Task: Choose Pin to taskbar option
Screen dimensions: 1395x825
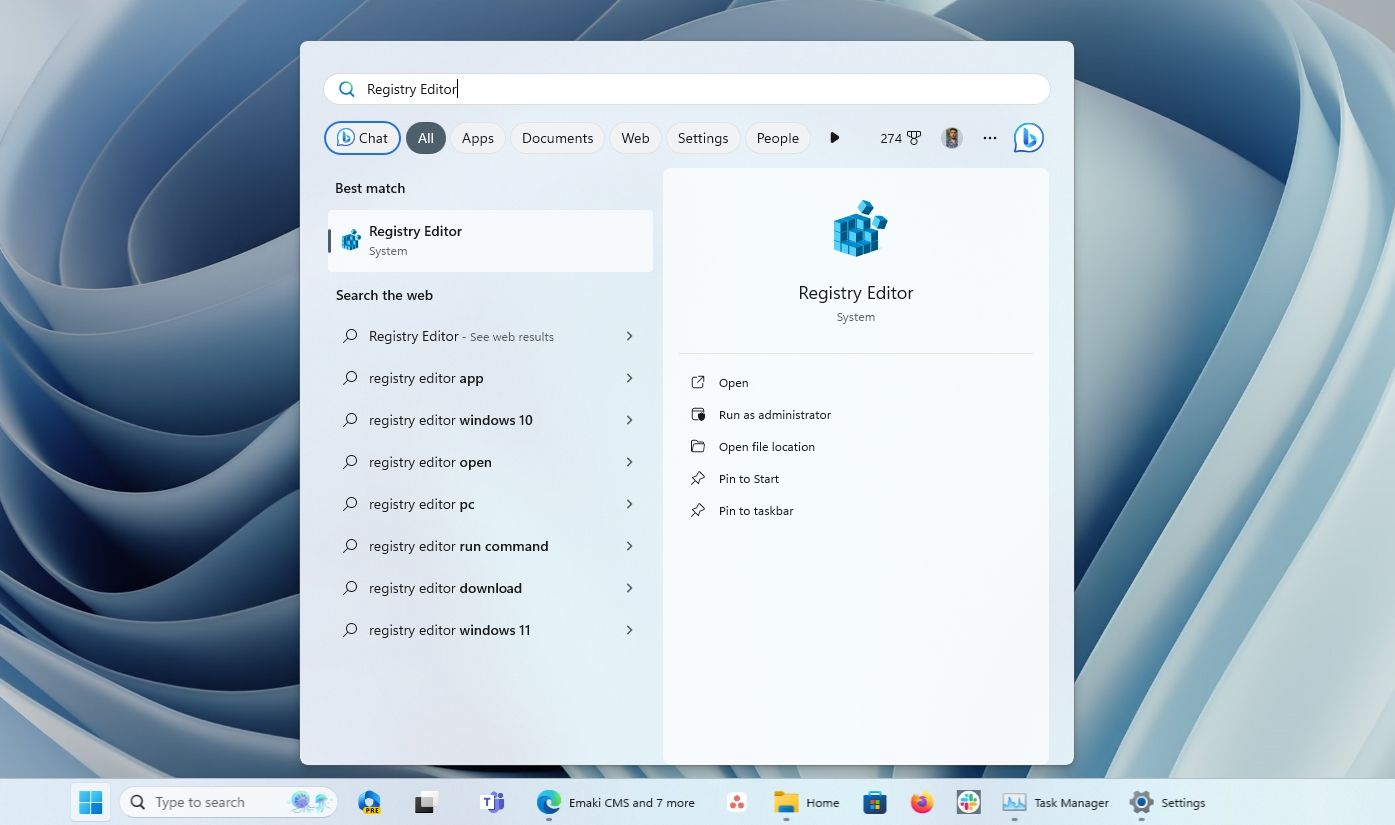Action: (x=755, y=511)
